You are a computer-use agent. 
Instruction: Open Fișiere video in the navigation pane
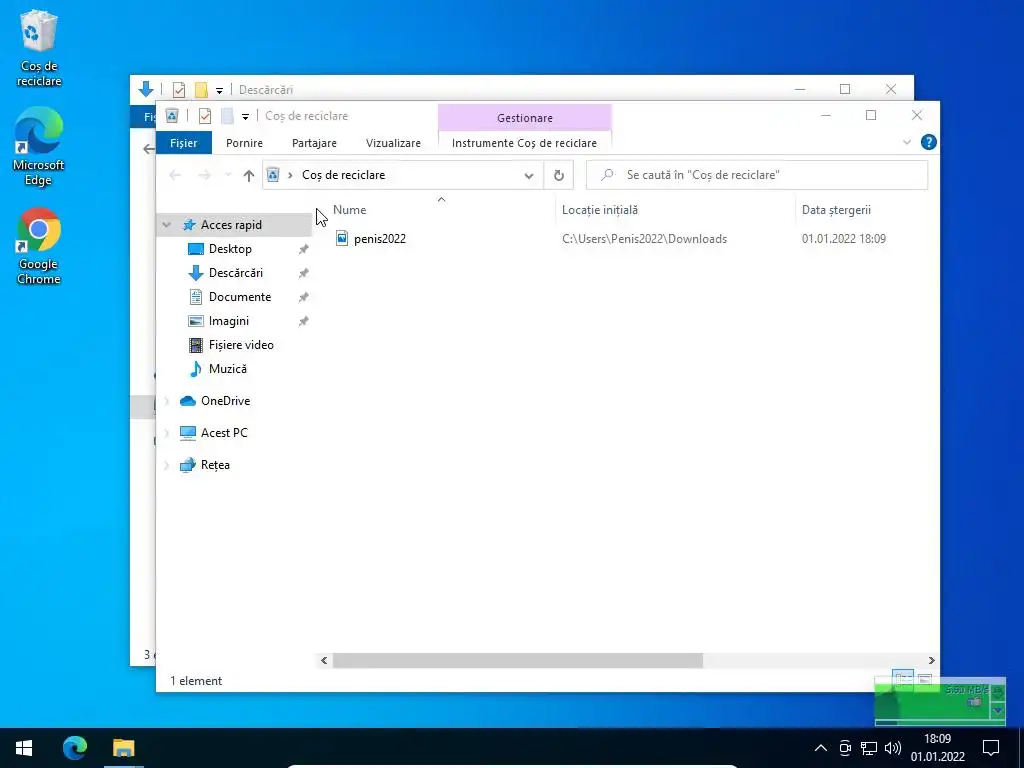(241, 345)
